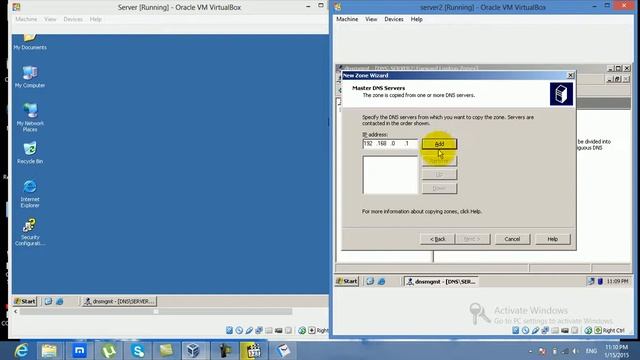Select My Network Places desktop icon
This screenshot has height=360, width=640.
30,117
